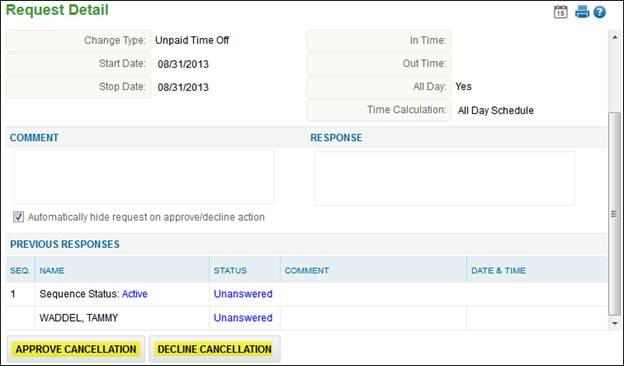Click into the Response text box
Screen dimensions: 624x366
445,178
